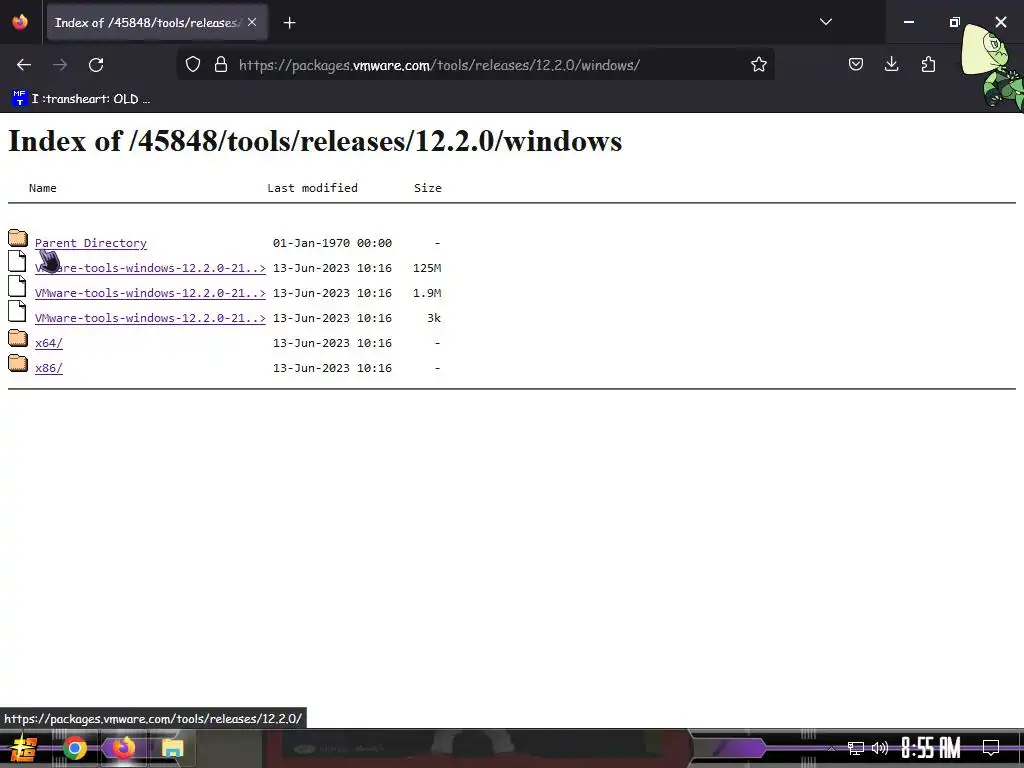1024x768 pixels.
Task: Click the file icon beside 3k entry
Action: click(17, 311)
